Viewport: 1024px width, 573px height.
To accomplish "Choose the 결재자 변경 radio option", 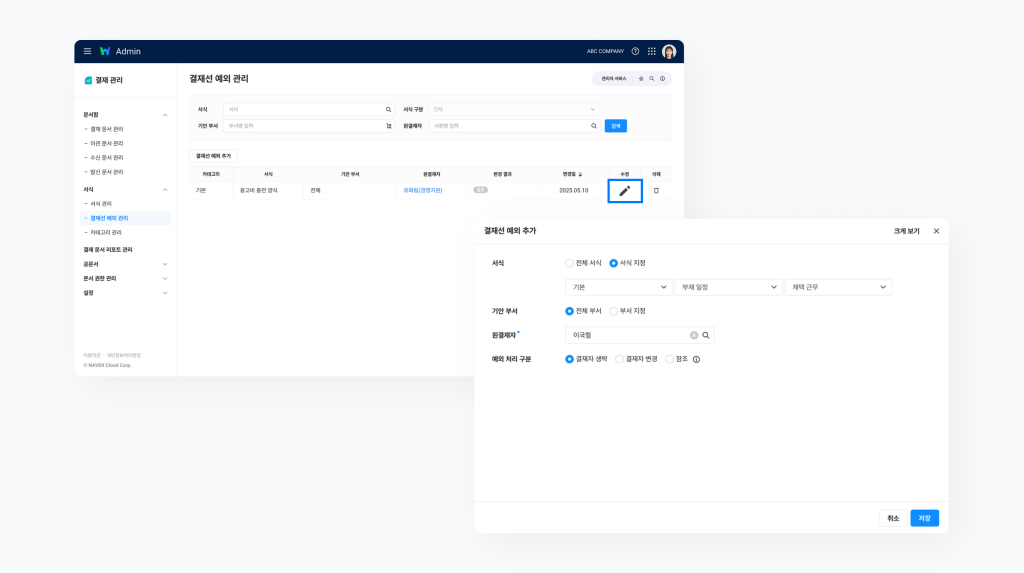I will [620, 359].
